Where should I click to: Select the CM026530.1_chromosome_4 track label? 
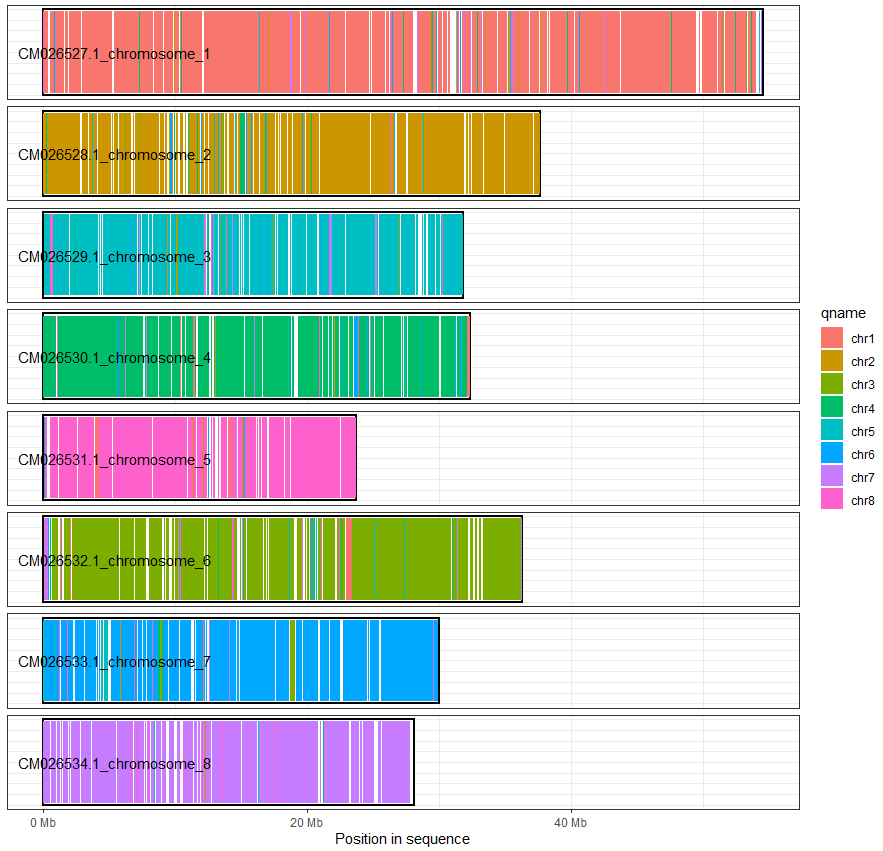tap(114, 358)
